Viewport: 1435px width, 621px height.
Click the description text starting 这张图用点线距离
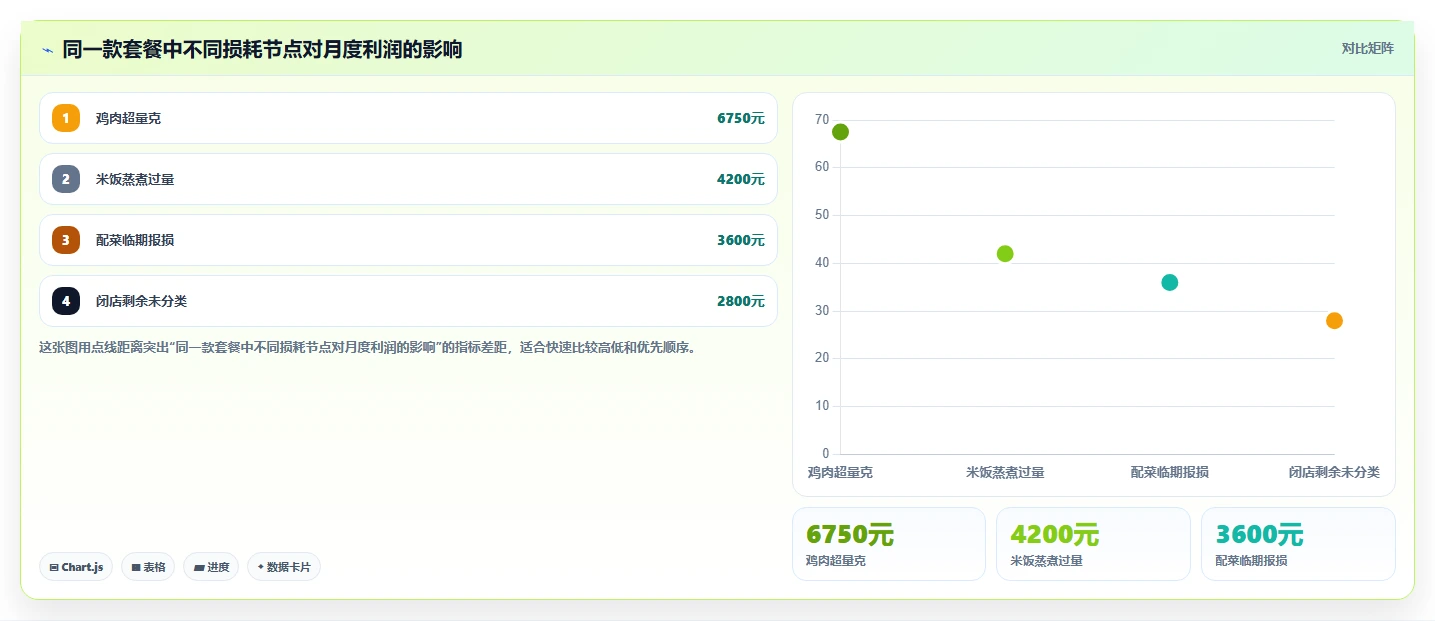click(367, 348)
